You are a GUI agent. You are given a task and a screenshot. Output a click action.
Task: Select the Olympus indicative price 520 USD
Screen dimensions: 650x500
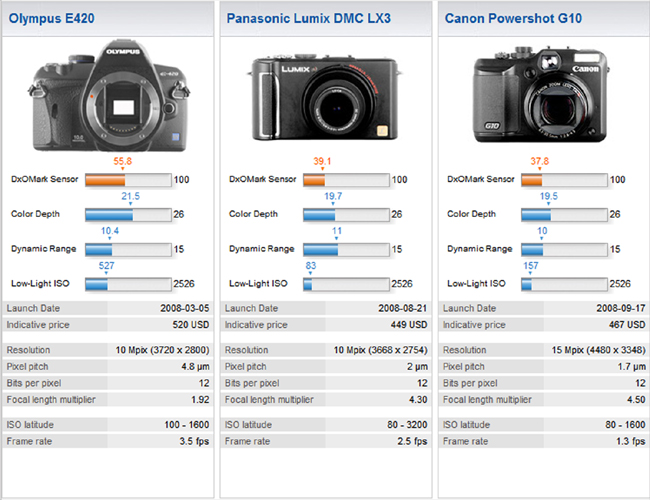tap(191, 325)
